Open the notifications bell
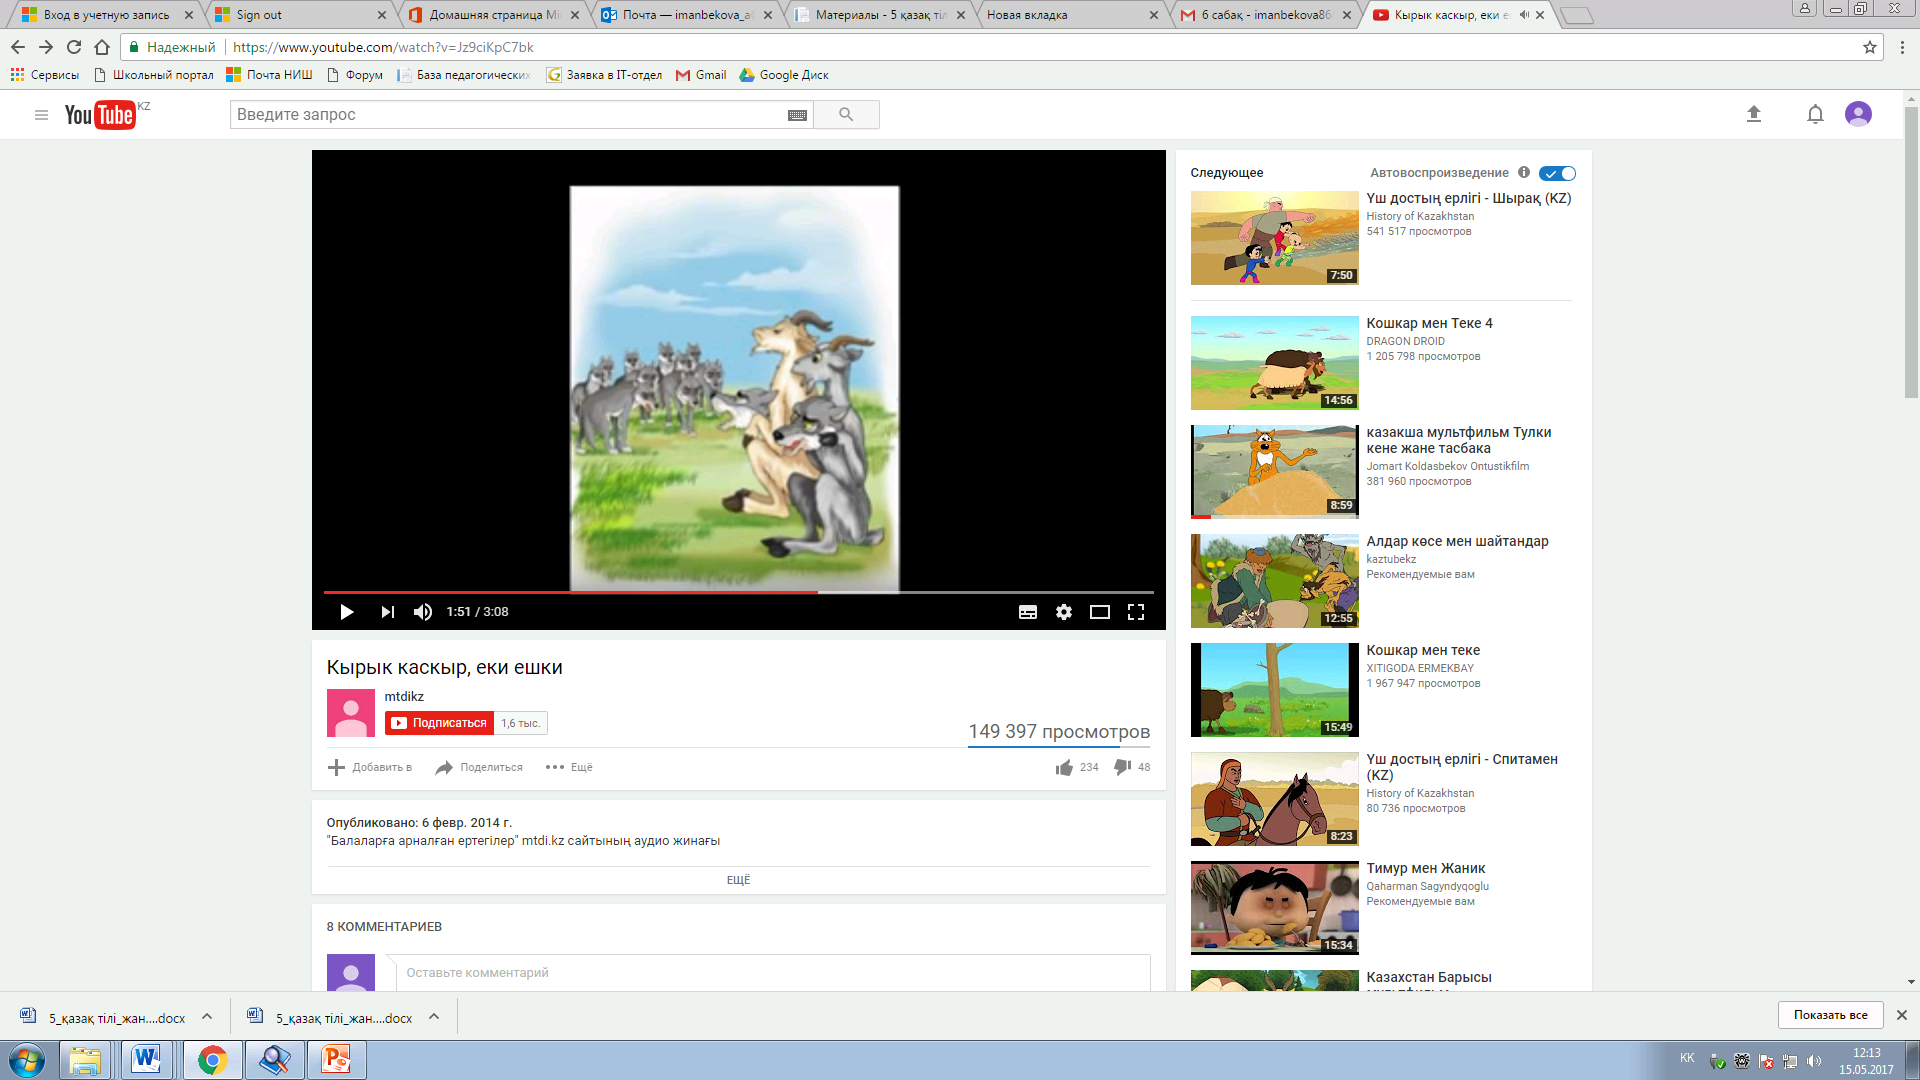 coord(1815,115)
